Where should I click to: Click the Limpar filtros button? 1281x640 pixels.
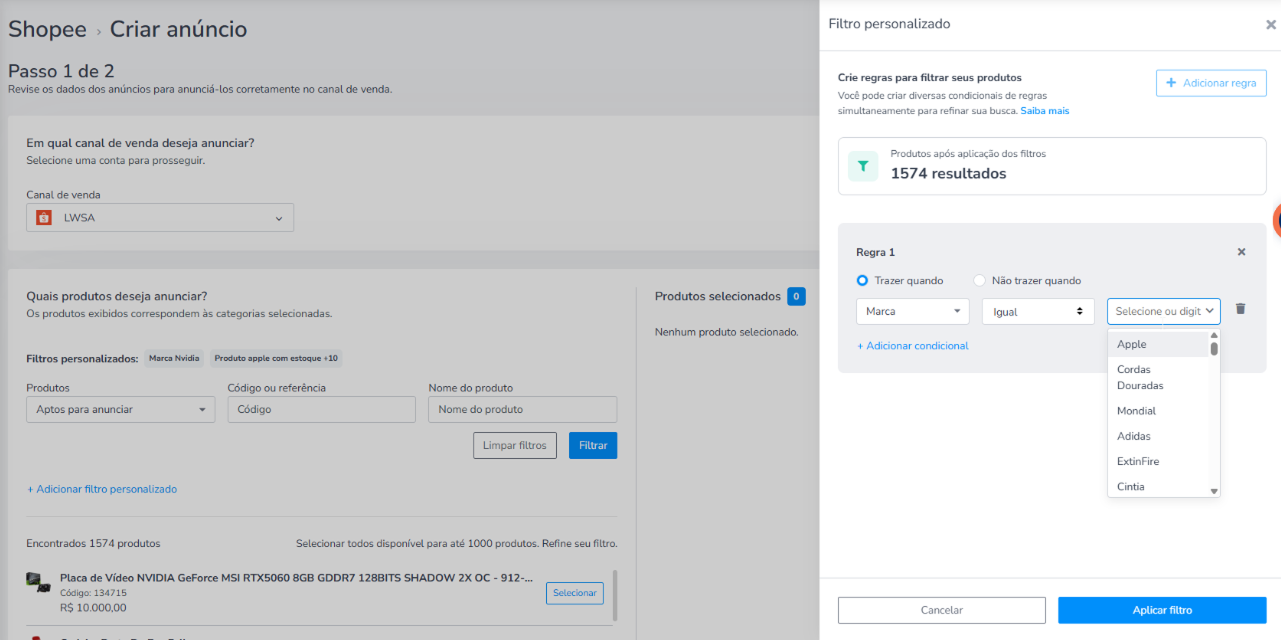[514, 445]
